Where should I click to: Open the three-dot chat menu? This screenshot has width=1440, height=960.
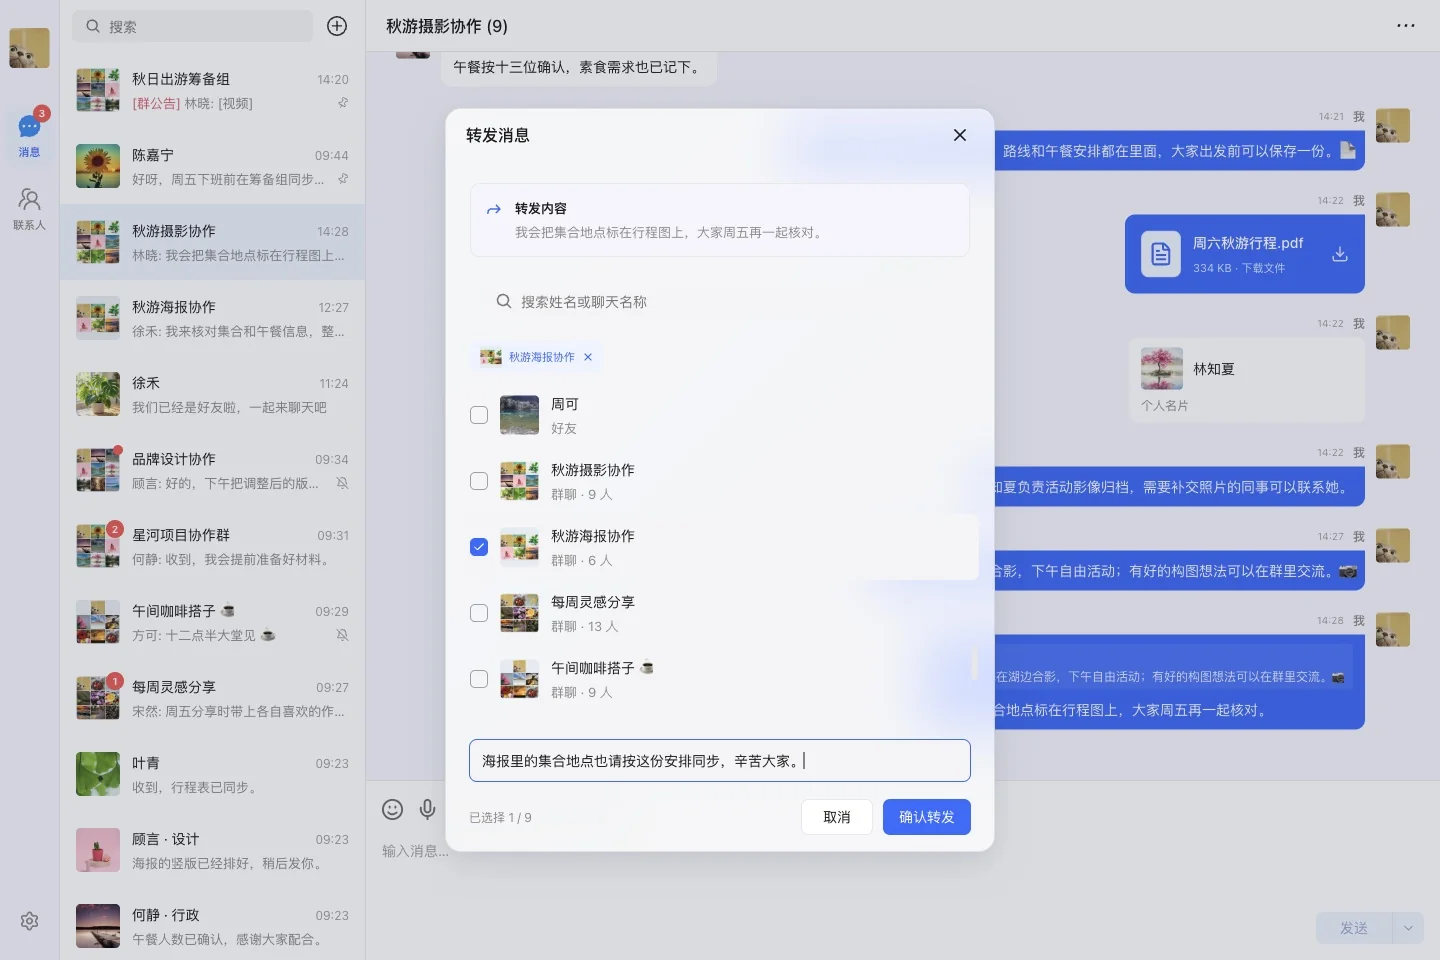[1405, 26]
